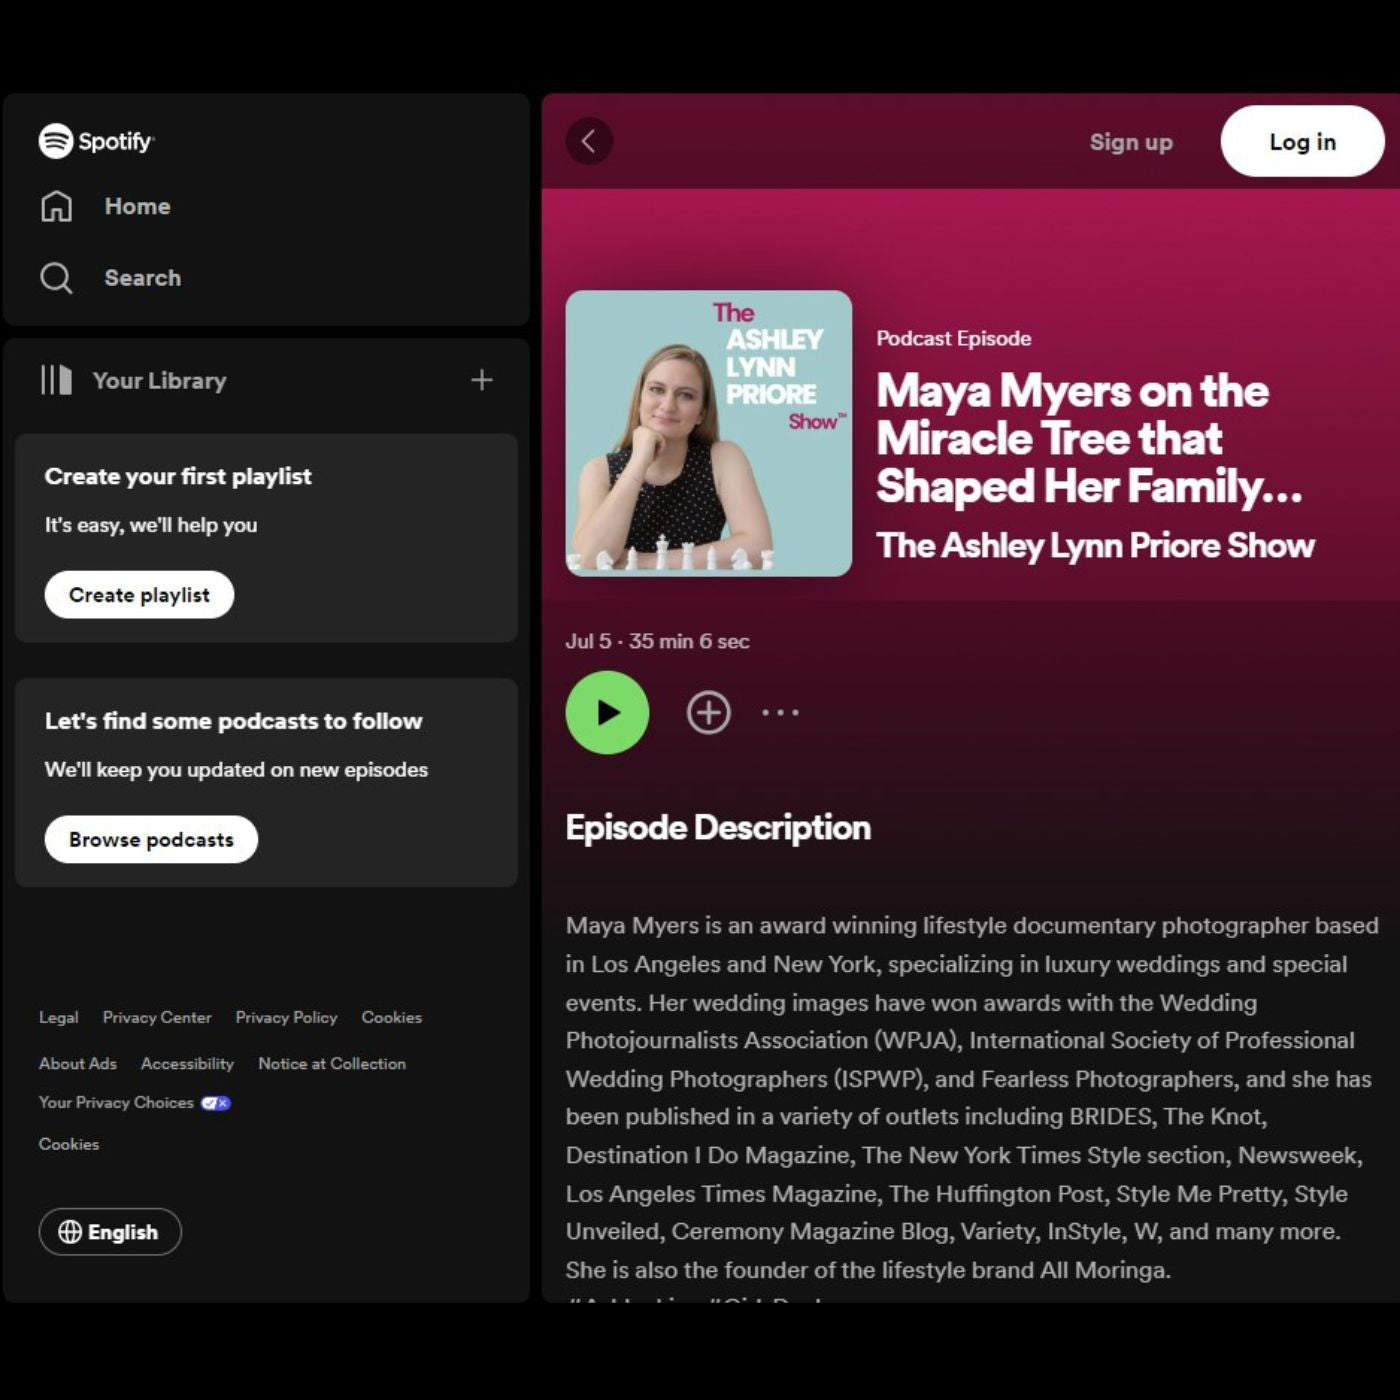The image size is (1400, 1400).
Task: Open the Privacy Center link
Action: pyautogui.click(x=157, y=1017)
